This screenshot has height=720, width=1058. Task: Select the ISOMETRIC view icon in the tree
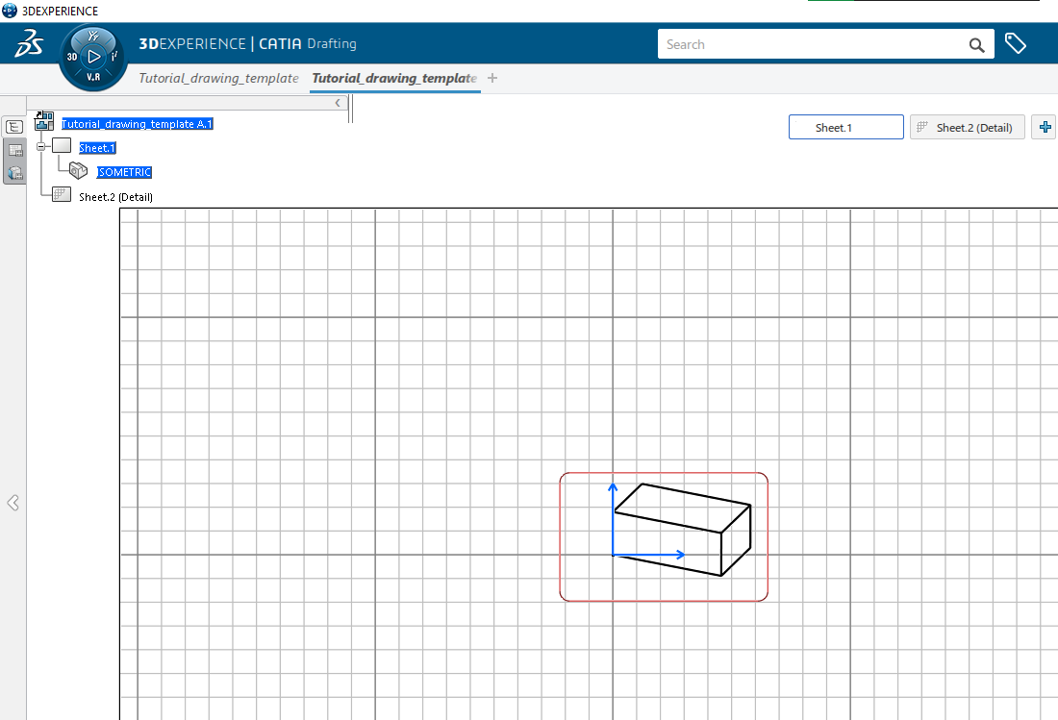tap(77, 171)
